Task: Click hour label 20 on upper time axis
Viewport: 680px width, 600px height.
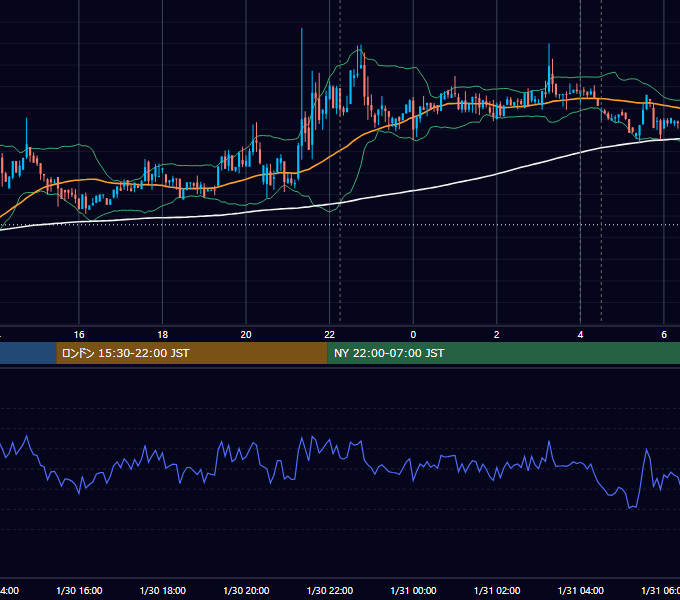Action: coord(246,335)
